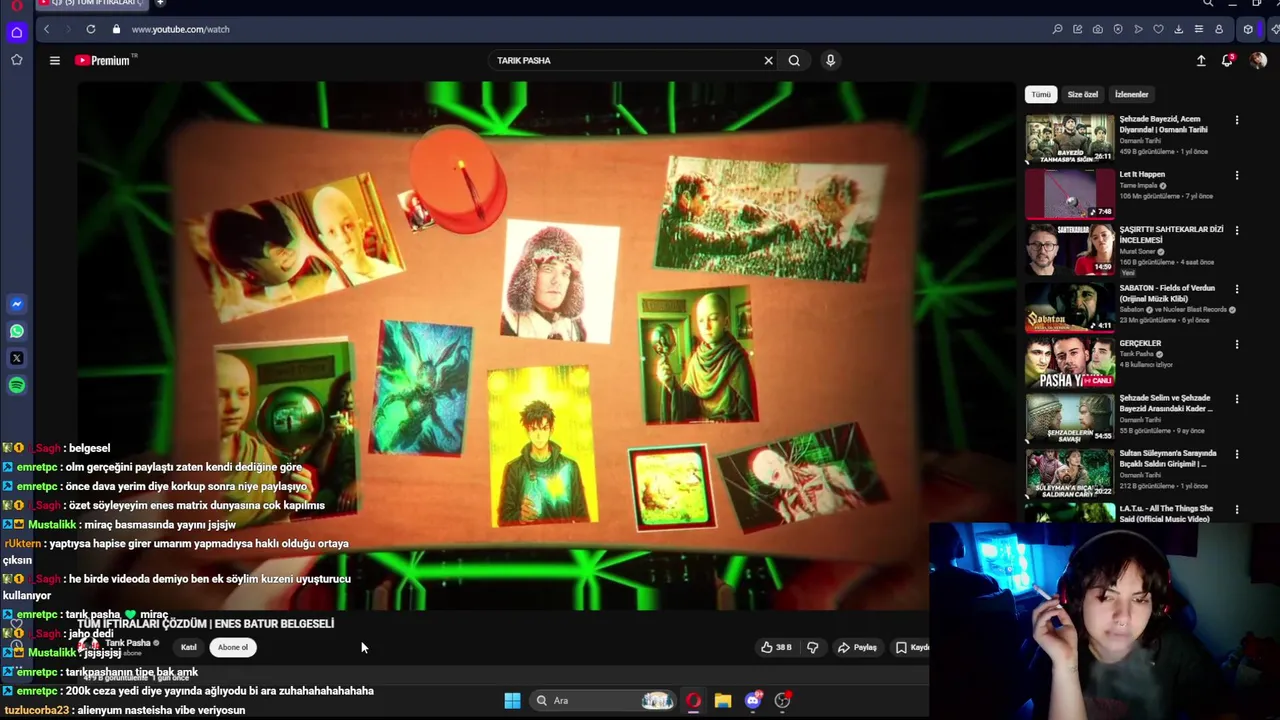Open Opera GX from the taskbar

(x=693, y=700)
